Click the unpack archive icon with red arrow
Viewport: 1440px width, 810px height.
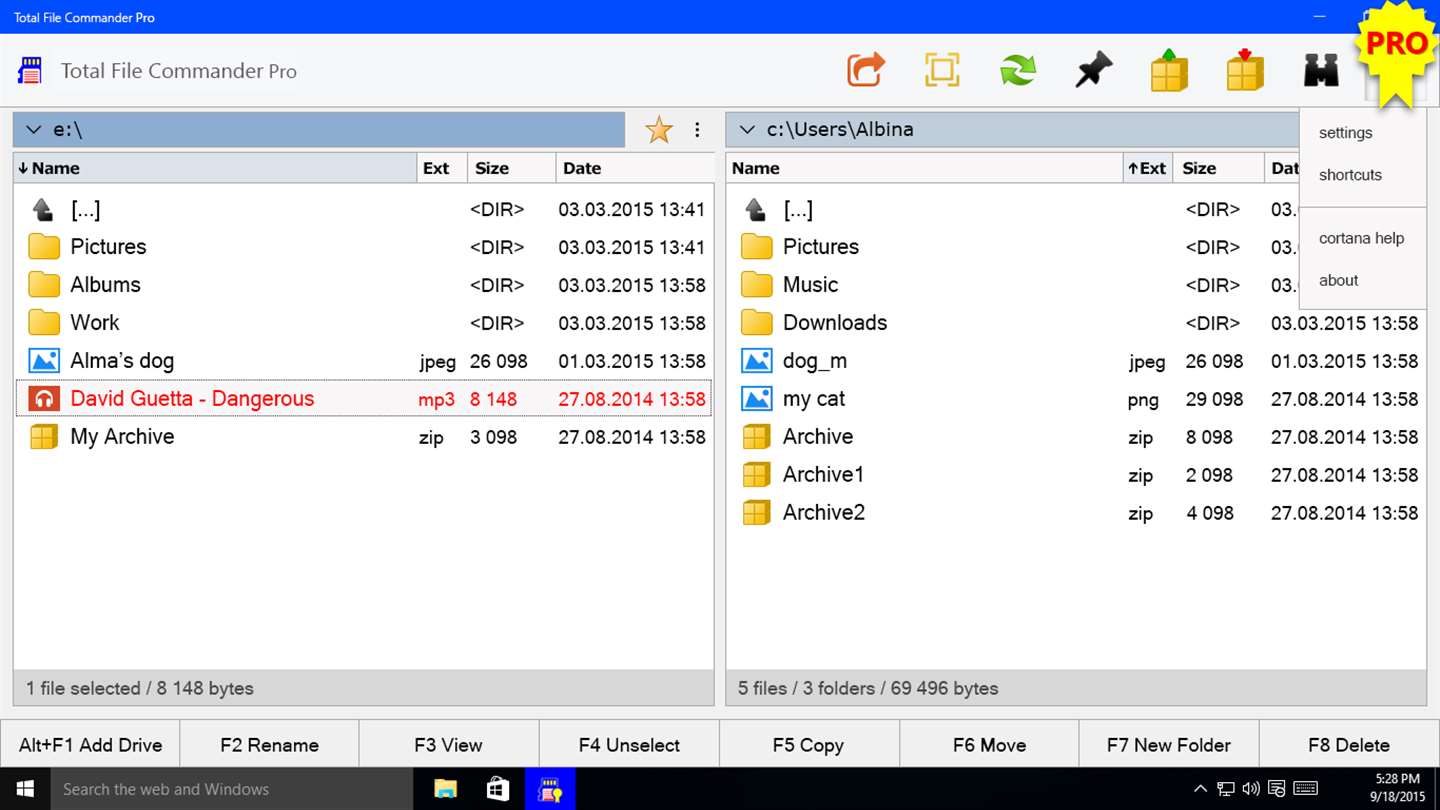pos(1245,70)
